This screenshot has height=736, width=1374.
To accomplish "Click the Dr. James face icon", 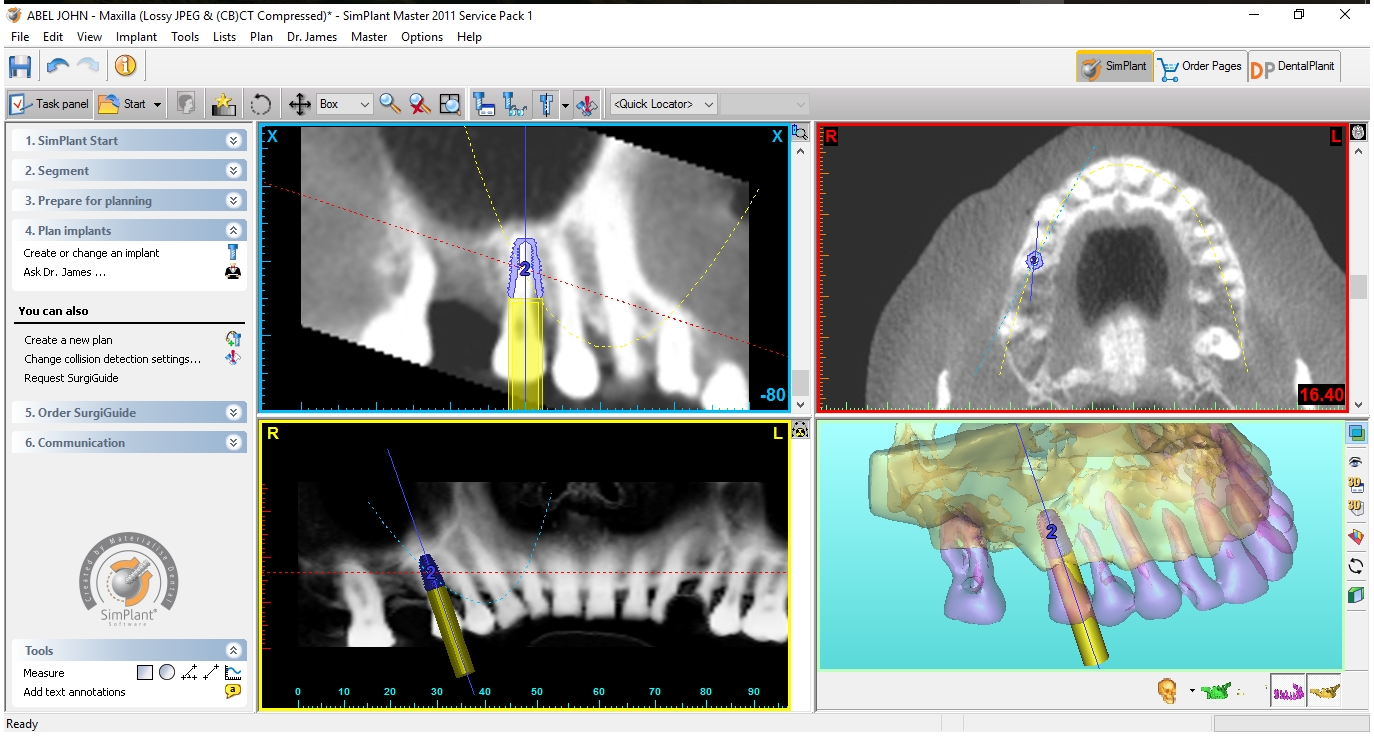I will tap(233, 272).
